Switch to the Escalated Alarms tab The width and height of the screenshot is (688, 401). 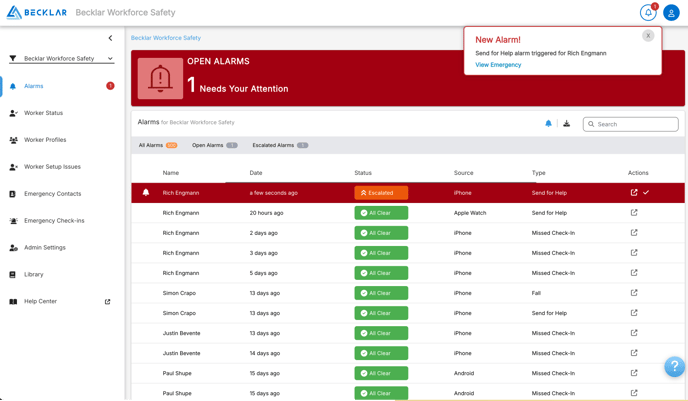[x=280, y=145]
